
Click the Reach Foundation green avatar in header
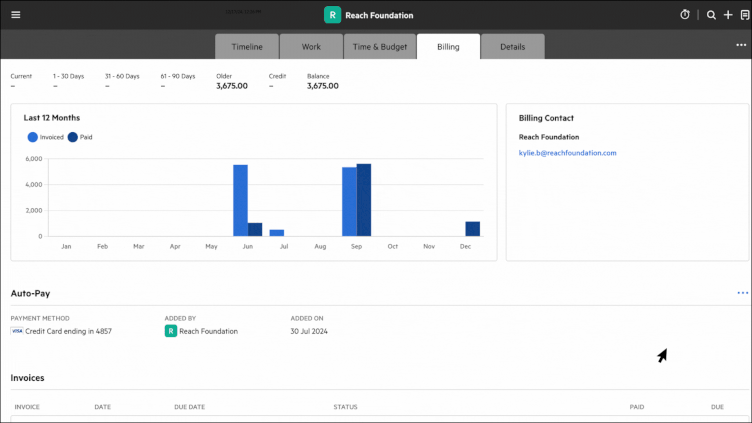pos(332,15)
